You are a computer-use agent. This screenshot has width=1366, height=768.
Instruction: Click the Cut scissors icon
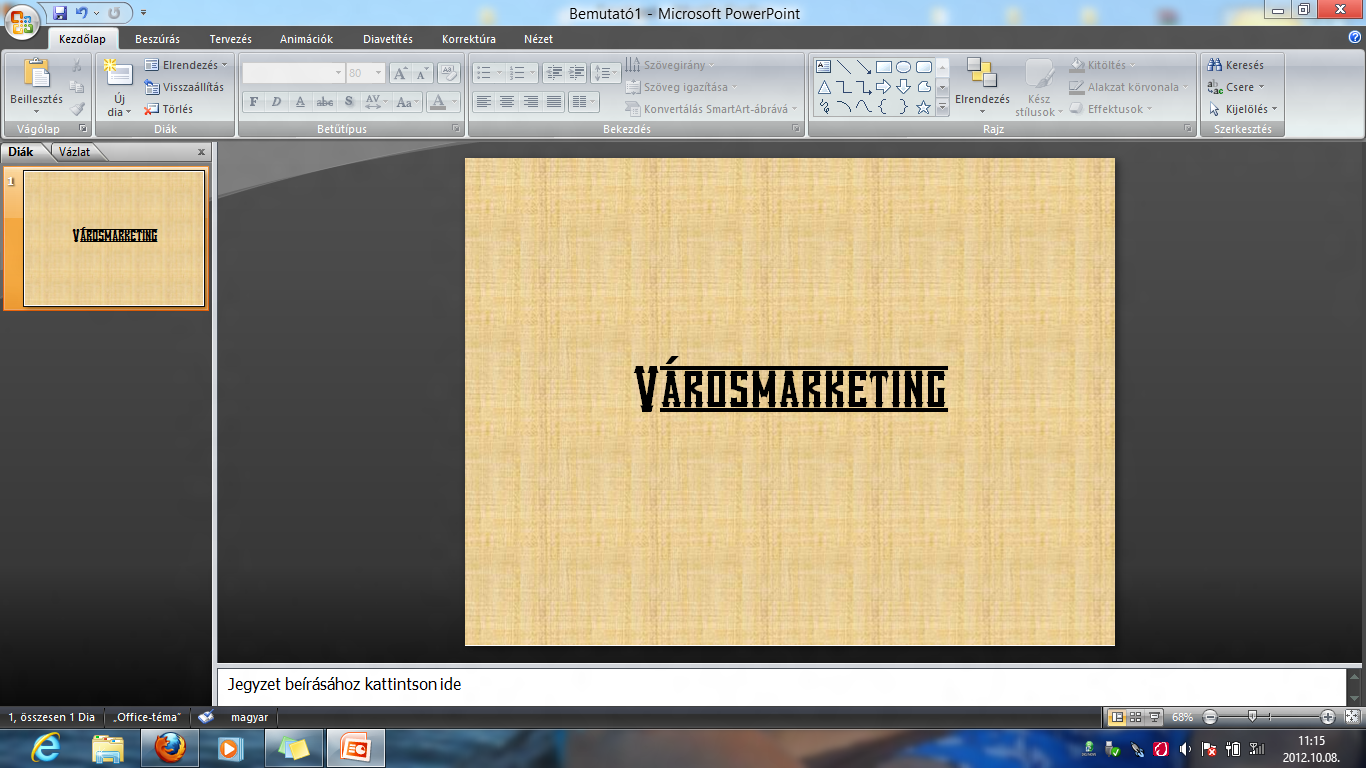pyautogui.click(x=77, y=66)
